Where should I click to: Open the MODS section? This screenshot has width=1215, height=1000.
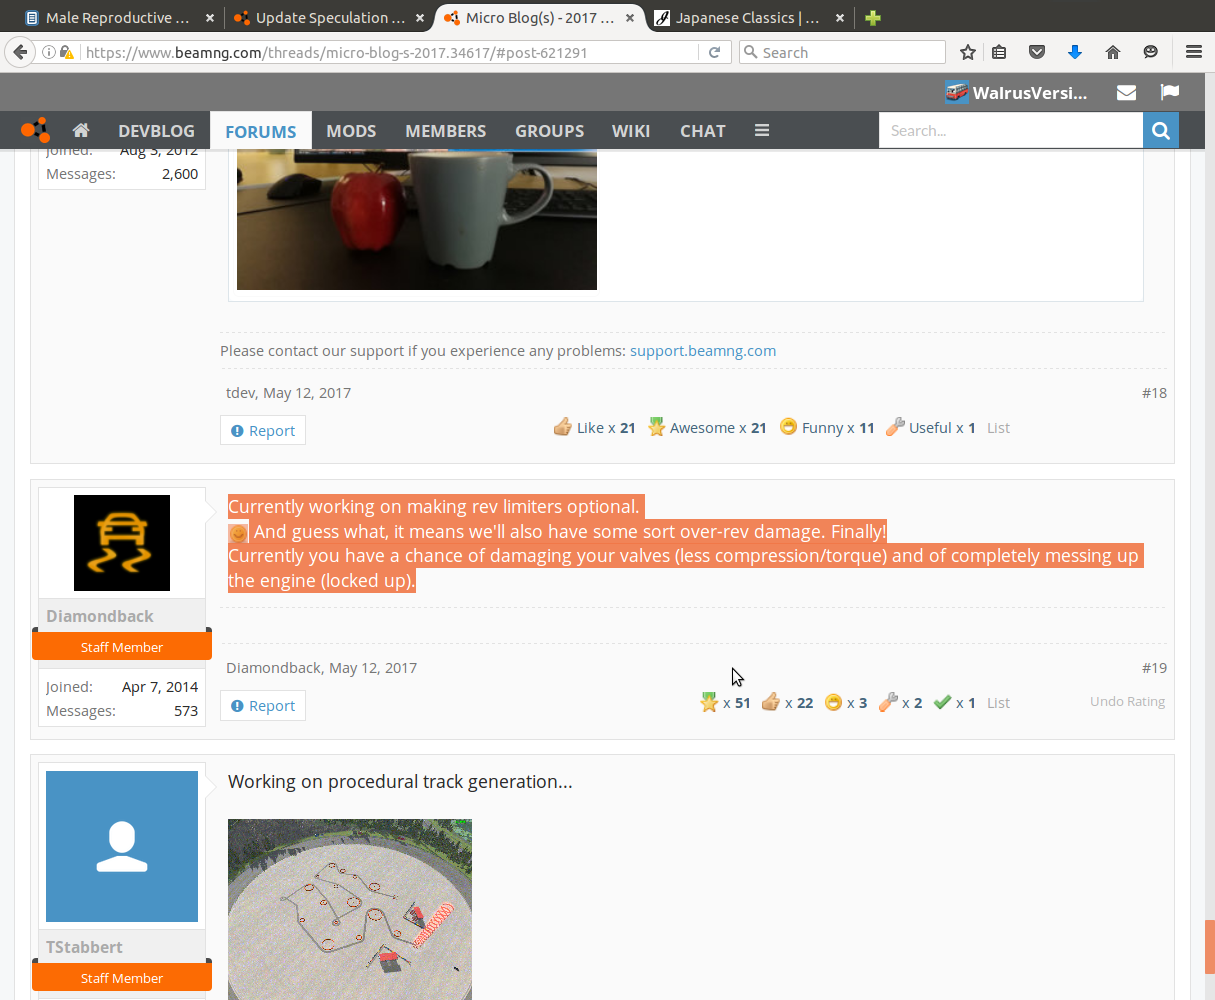351,130
